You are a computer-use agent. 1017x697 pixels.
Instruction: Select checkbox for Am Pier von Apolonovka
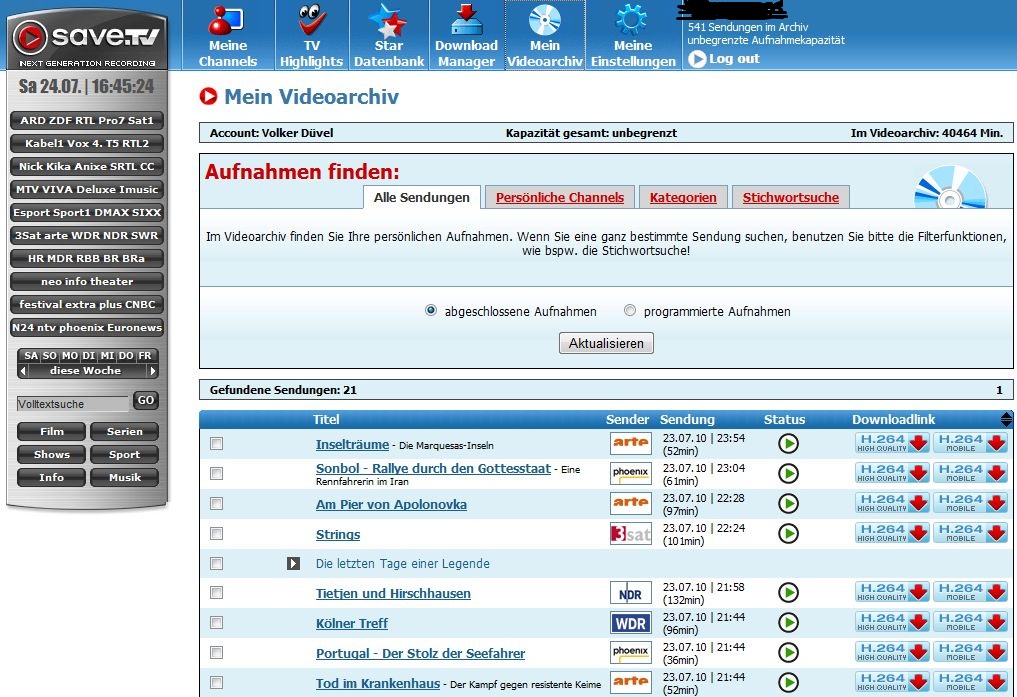217,503
